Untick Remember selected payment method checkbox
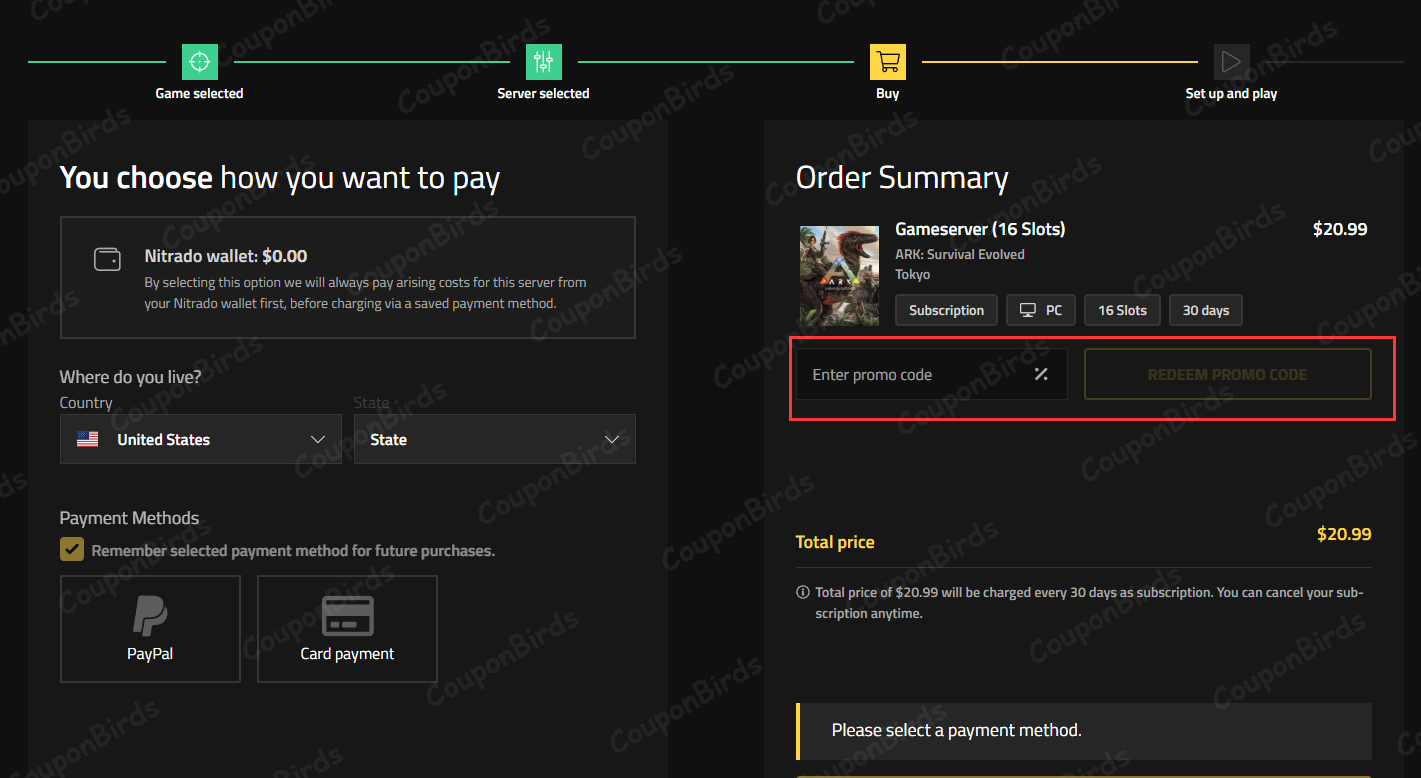This screenshot has width=1421, height=778. [72, 550]
